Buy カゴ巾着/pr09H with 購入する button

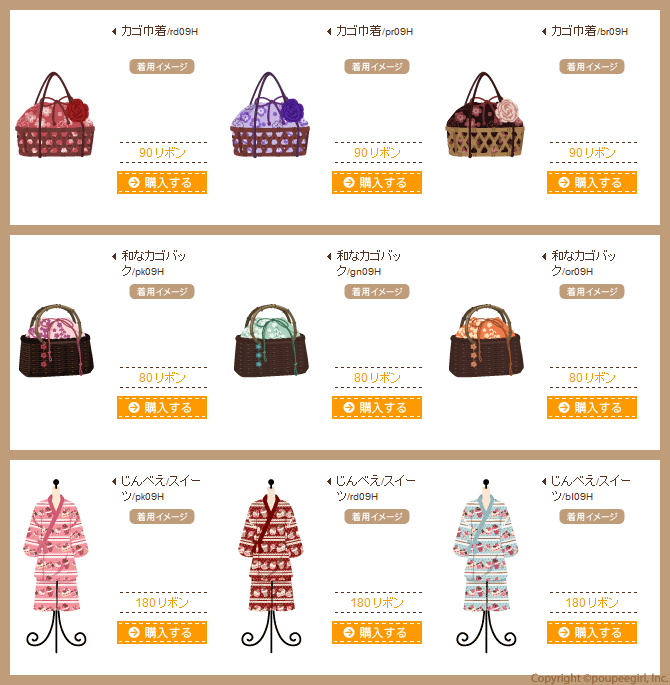[376, 182]
